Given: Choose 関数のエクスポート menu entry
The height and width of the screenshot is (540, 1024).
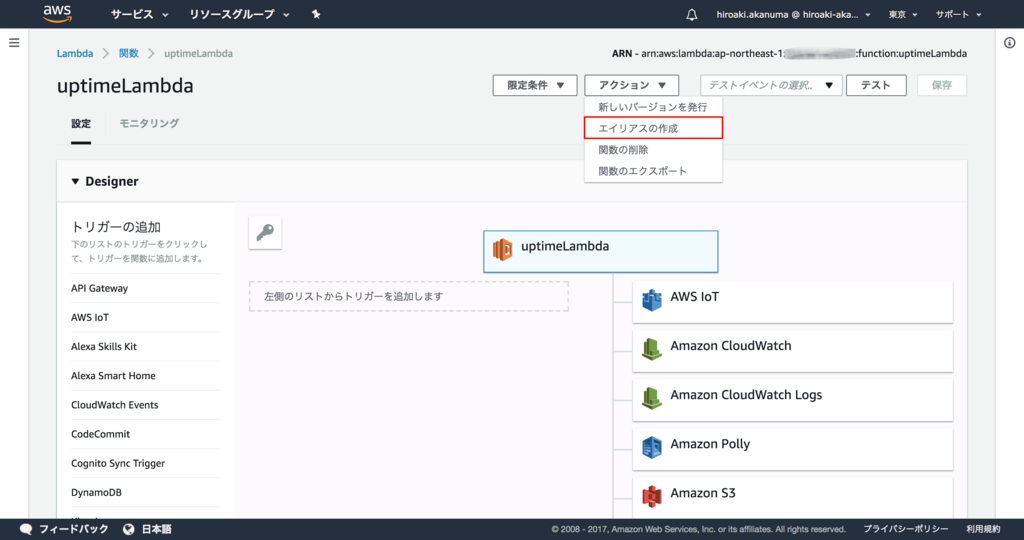Looking at the screenshot, I should click(653, 171).
